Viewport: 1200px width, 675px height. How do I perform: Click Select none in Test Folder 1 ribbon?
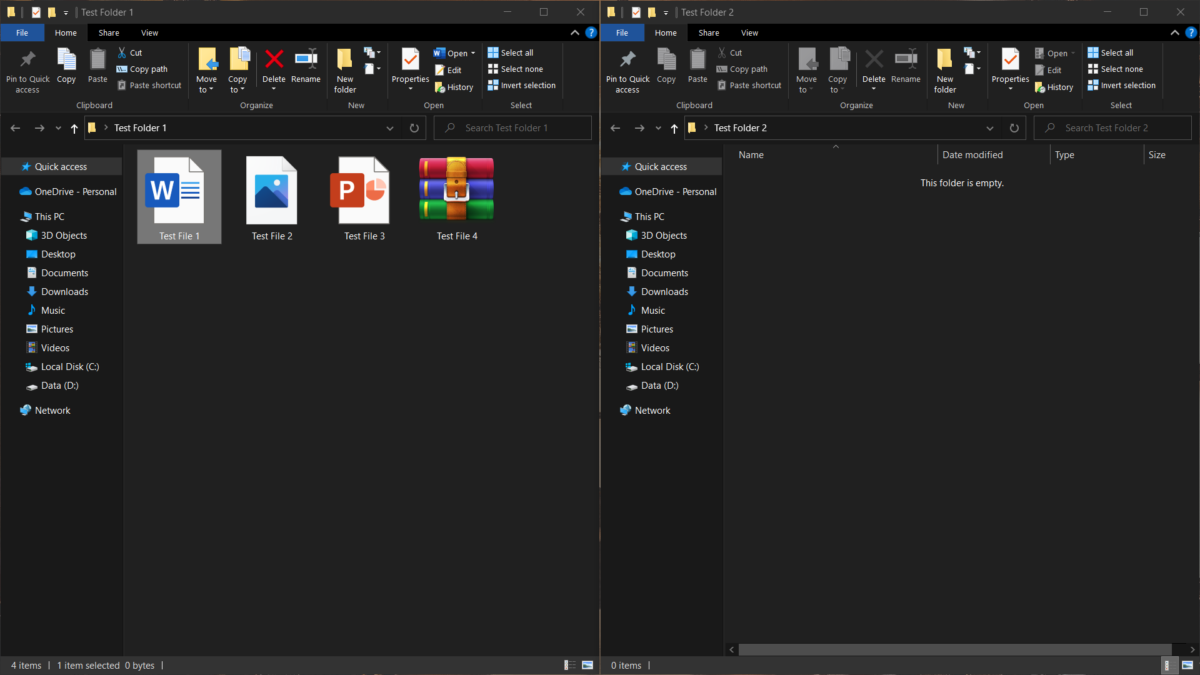pyautogui.click(x=515, y=69)
